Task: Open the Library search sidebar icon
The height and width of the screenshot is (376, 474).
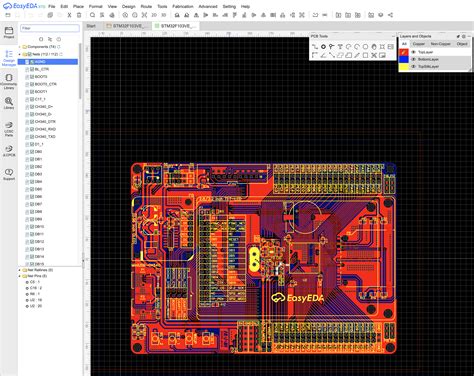Action: (x=9, y=103)
